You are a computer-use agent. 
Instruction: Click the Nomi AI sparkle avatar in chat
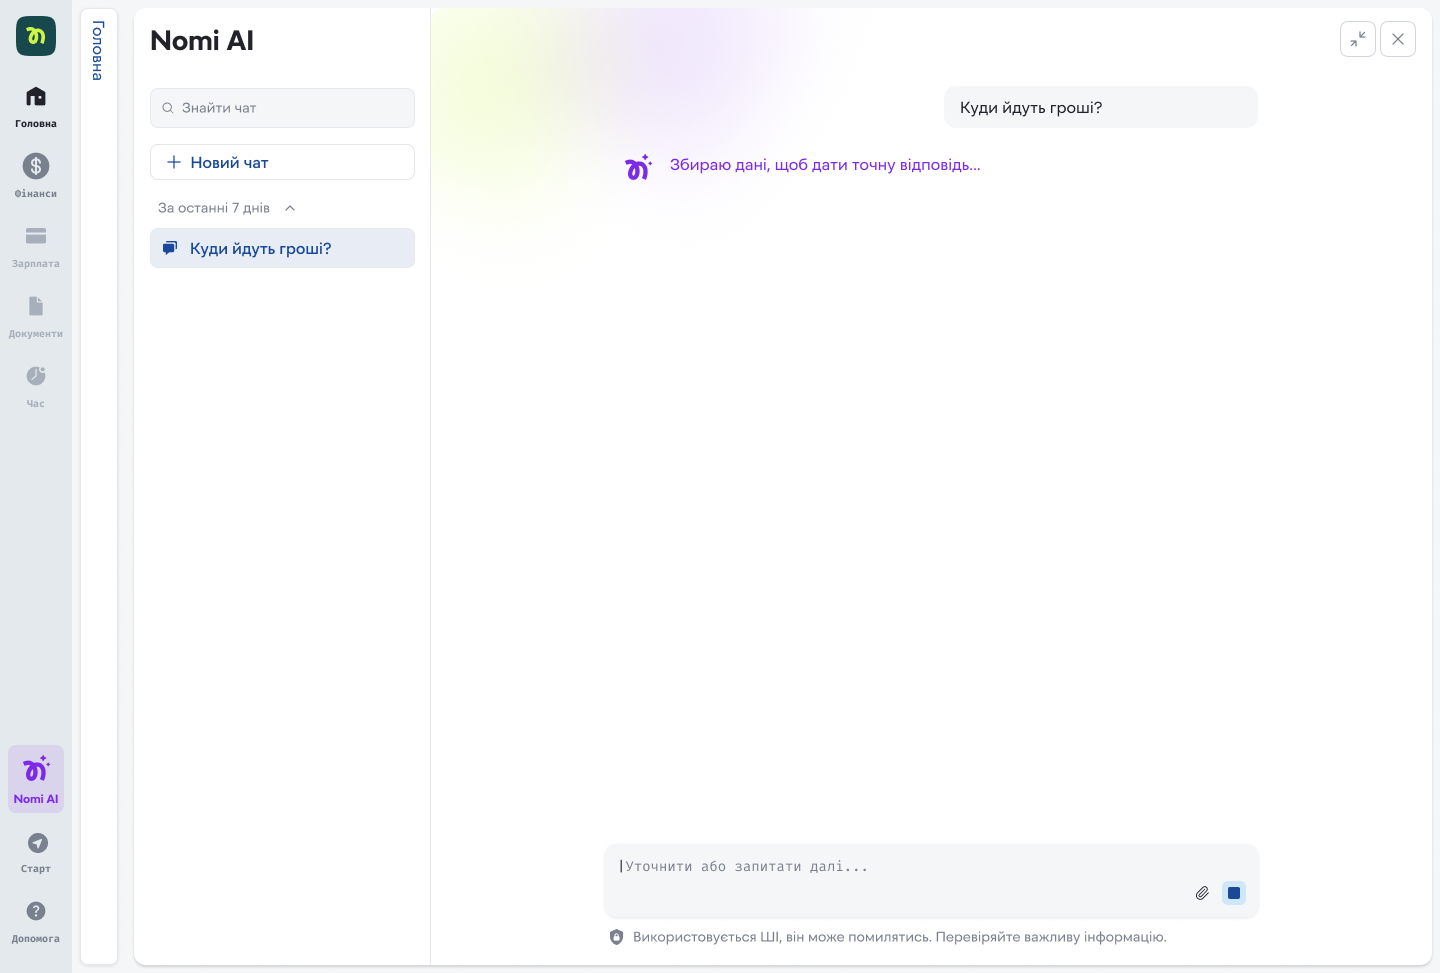[x=638, y=167]
